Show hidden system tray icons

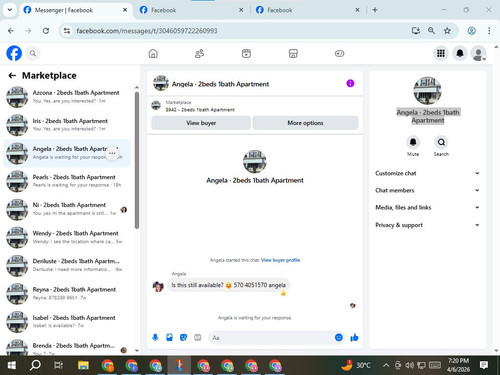point(386,365)
